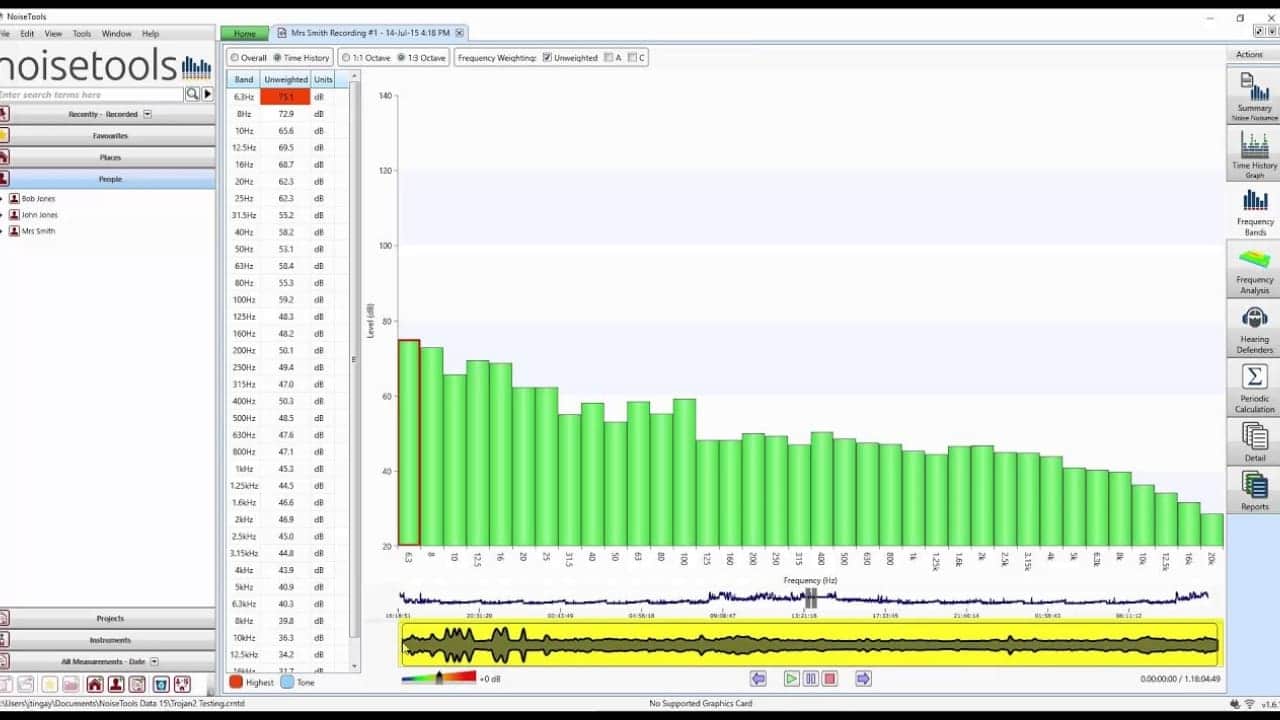Expand the Mrs Smith tree node
Viewport: 1280px width, 720px height.
tap(2, 231)
